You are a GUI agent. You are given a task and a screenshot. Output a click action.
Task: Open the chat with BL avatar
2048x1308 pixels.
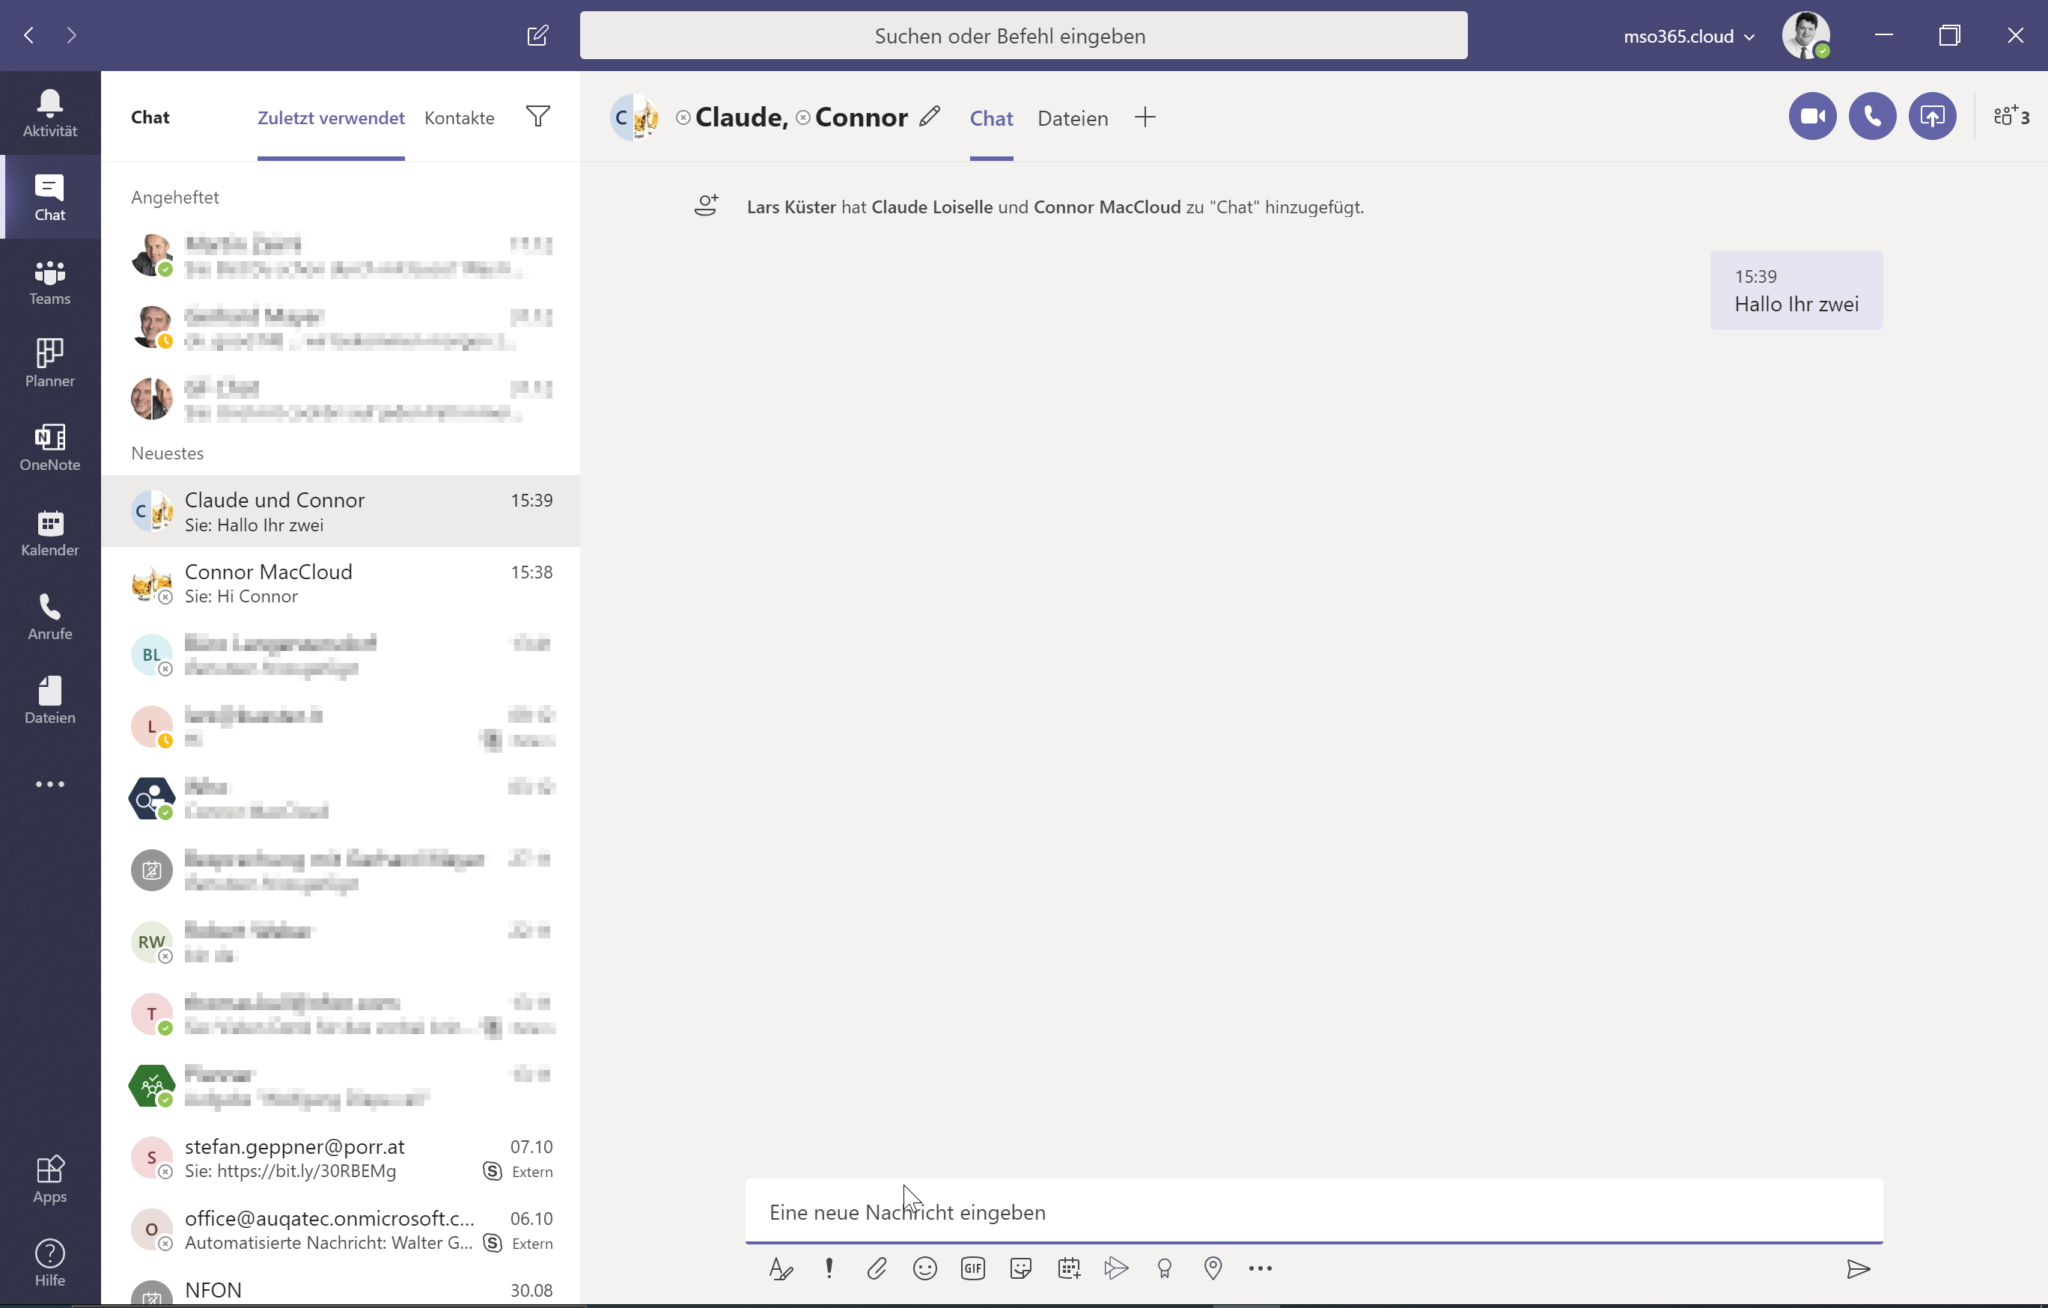(x=341, y=655)
